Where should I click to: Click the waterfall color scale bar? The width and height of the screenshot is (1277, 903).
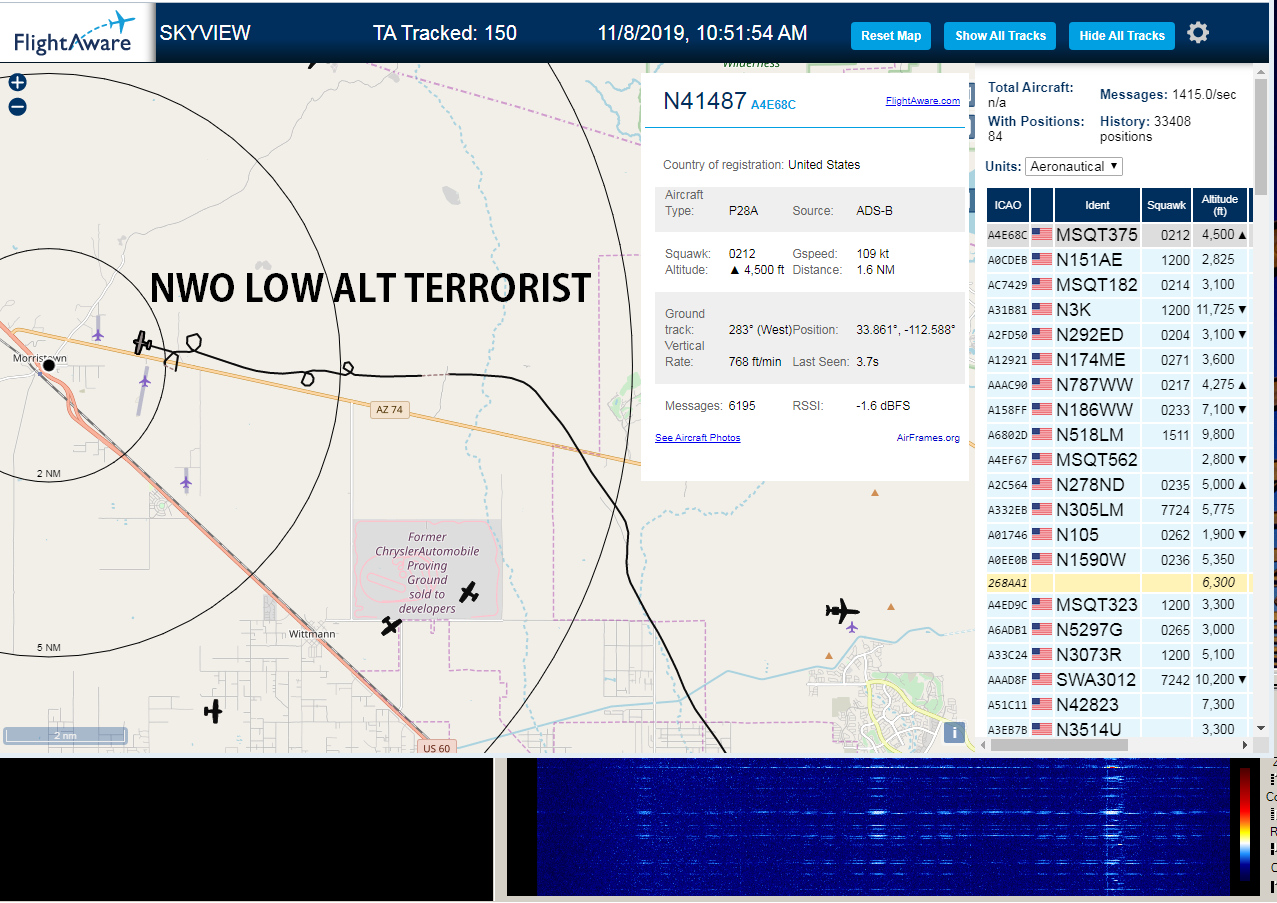point(1244,825)
